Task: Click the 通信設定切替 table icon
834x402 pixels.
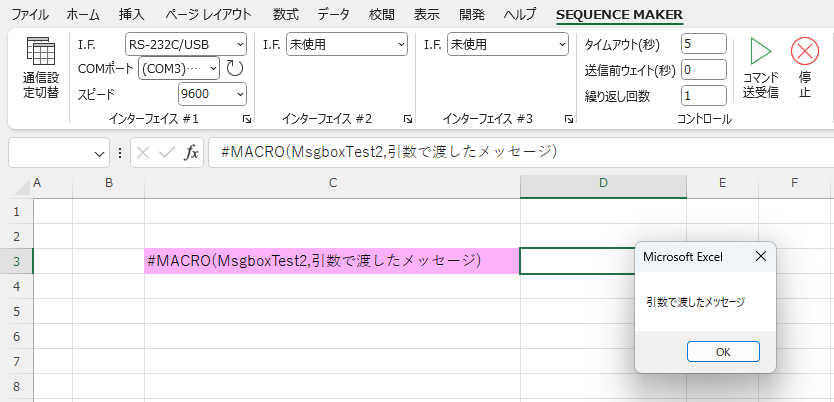Action: (x=40, y=51)
